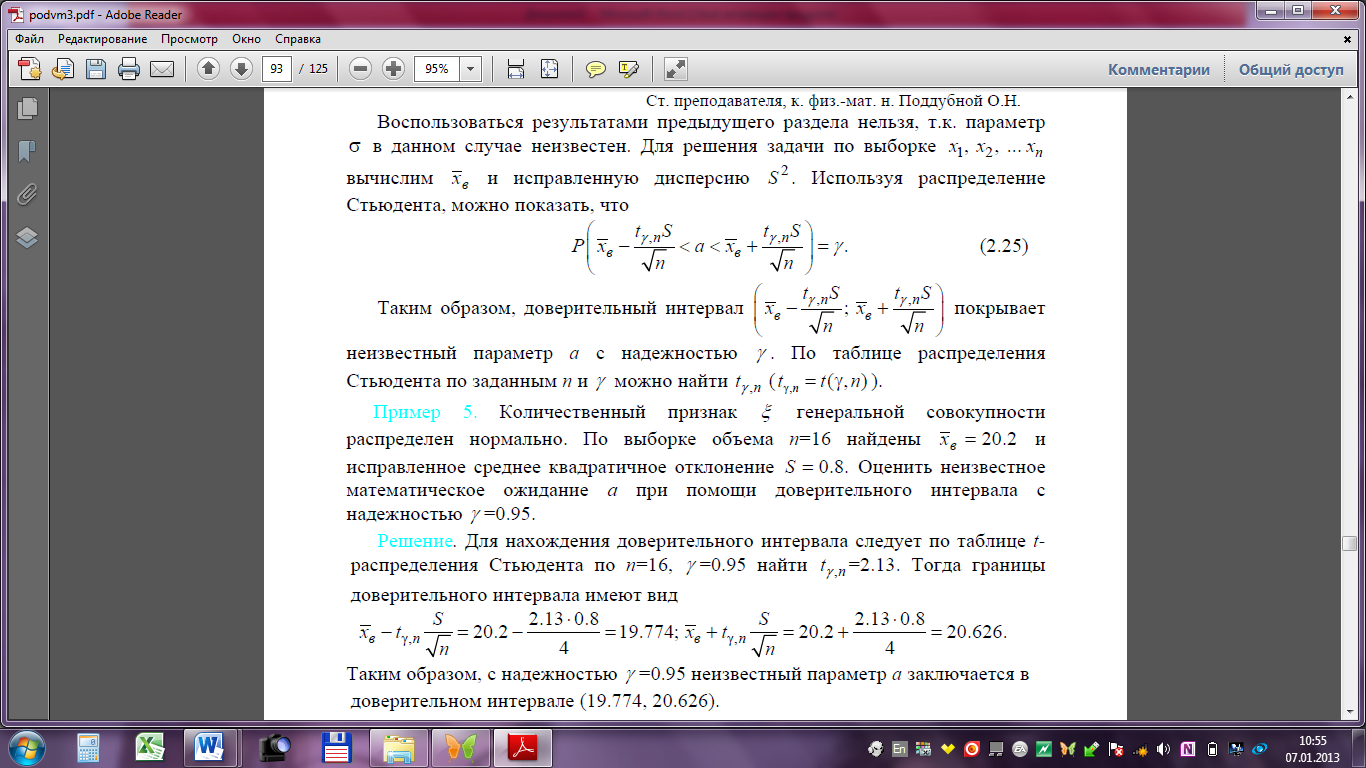Click the Adobe Reader taskbar button

pos(524,747)
